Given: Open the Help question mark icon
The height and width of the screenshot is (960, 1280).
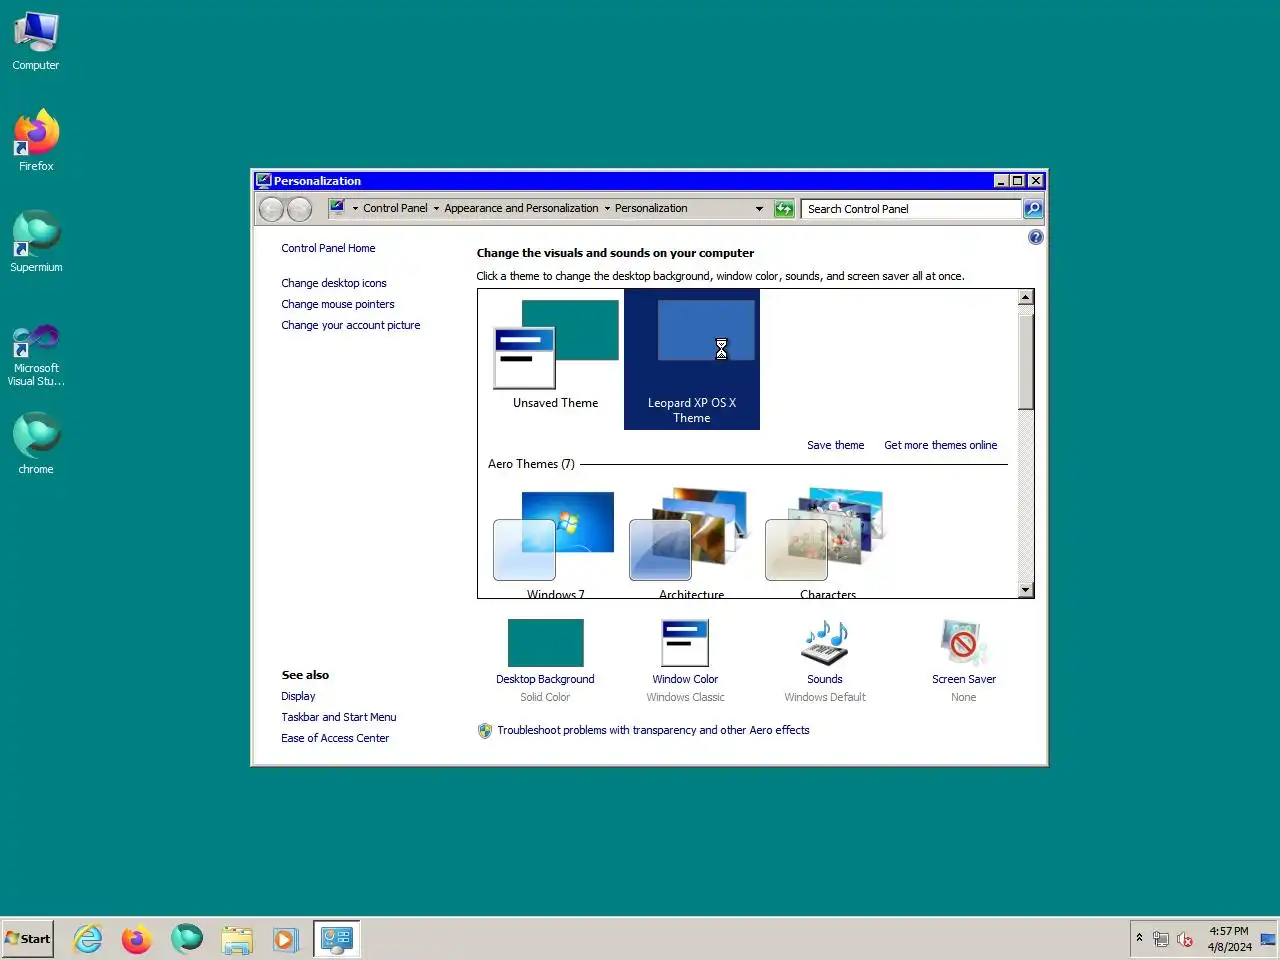Looking at the screenshot, I should [x=1035, y=237].
